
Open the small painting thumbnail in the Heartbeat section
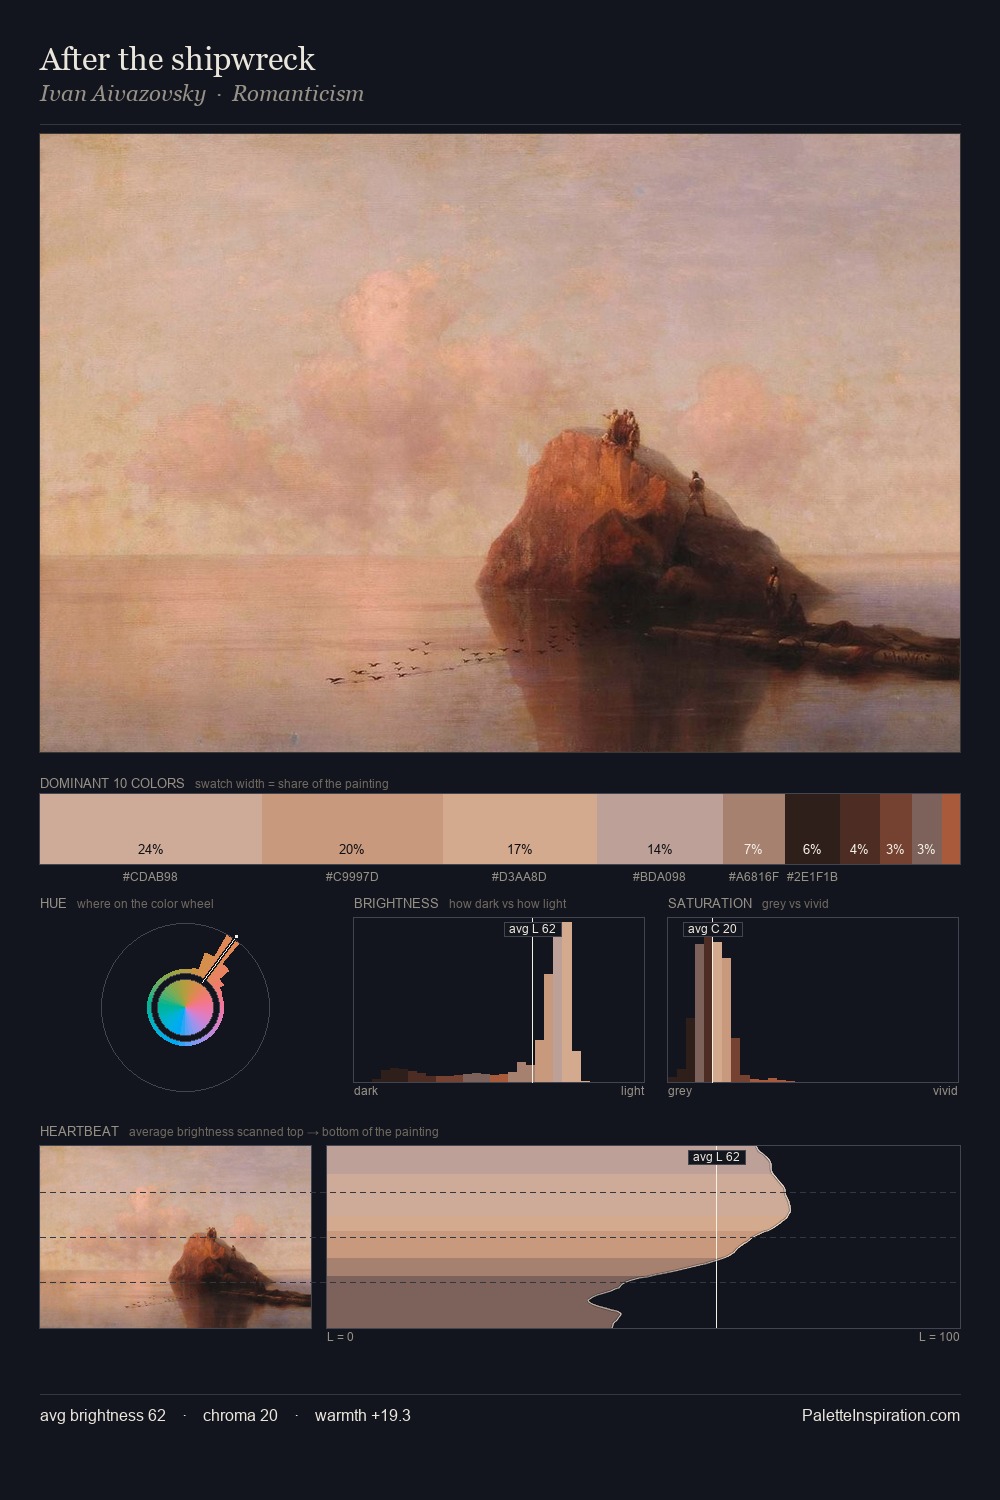point(176,1237)
